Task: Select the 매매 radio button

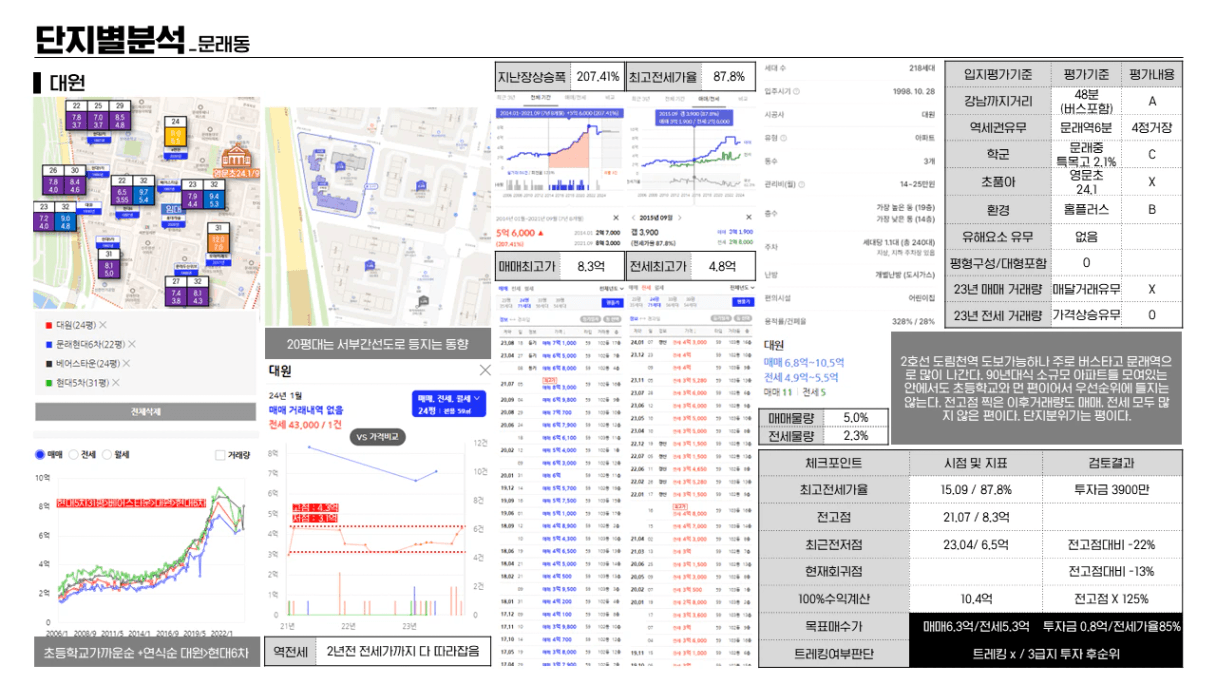Action: (x=40, y=454)
